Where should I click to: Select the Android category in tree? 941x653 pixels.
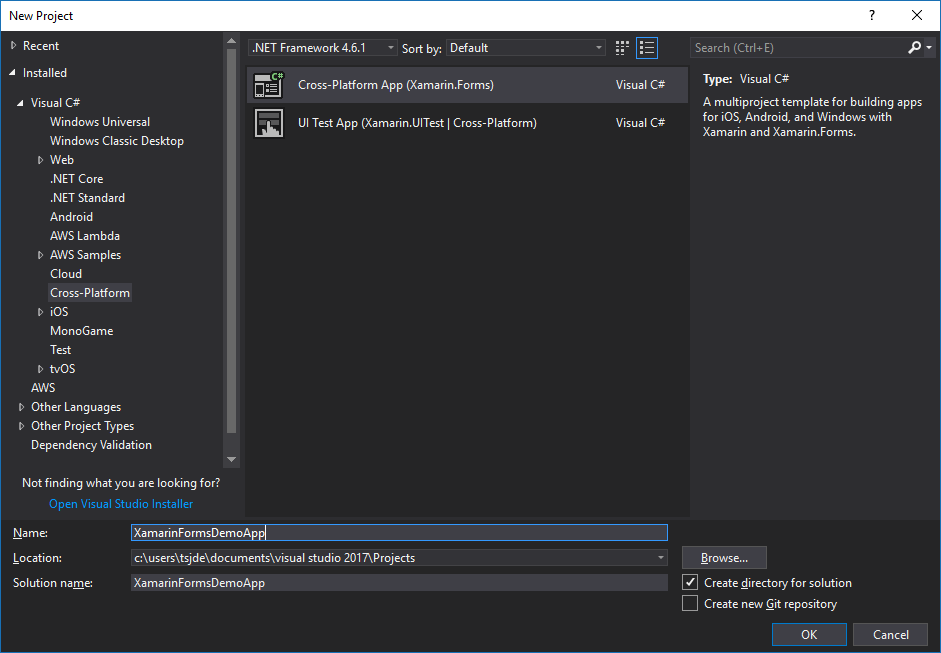point(71,217)
